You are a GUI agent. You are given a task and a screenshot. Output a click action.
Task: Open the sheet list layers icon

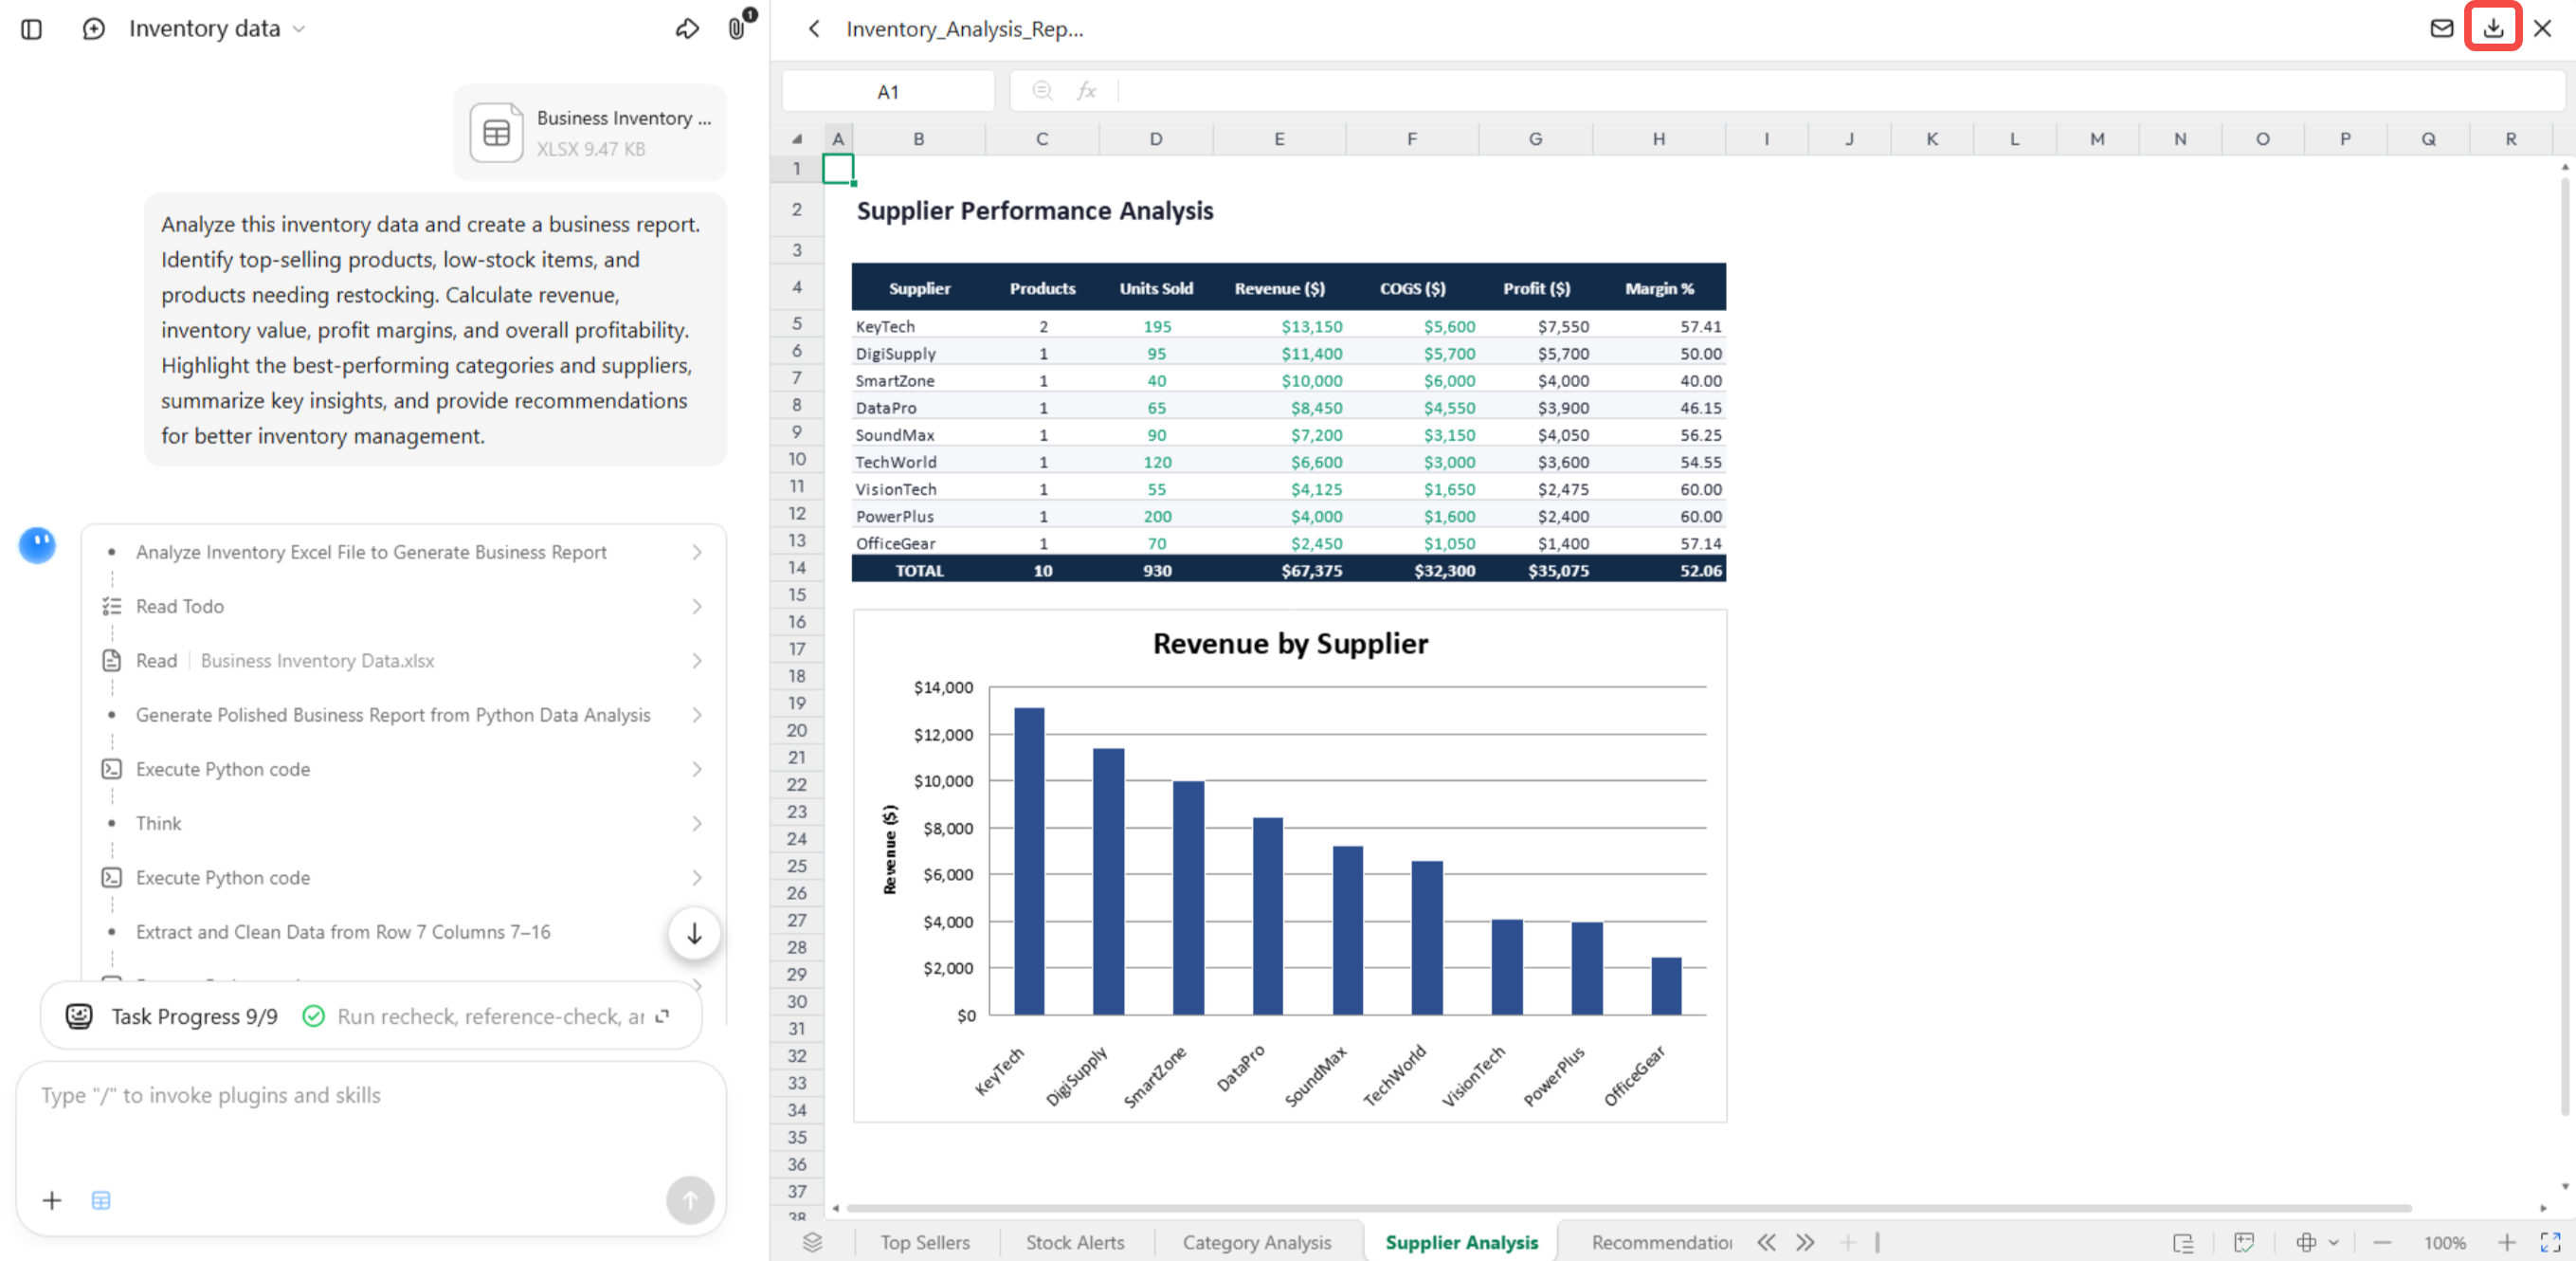tap(812, 1242)
